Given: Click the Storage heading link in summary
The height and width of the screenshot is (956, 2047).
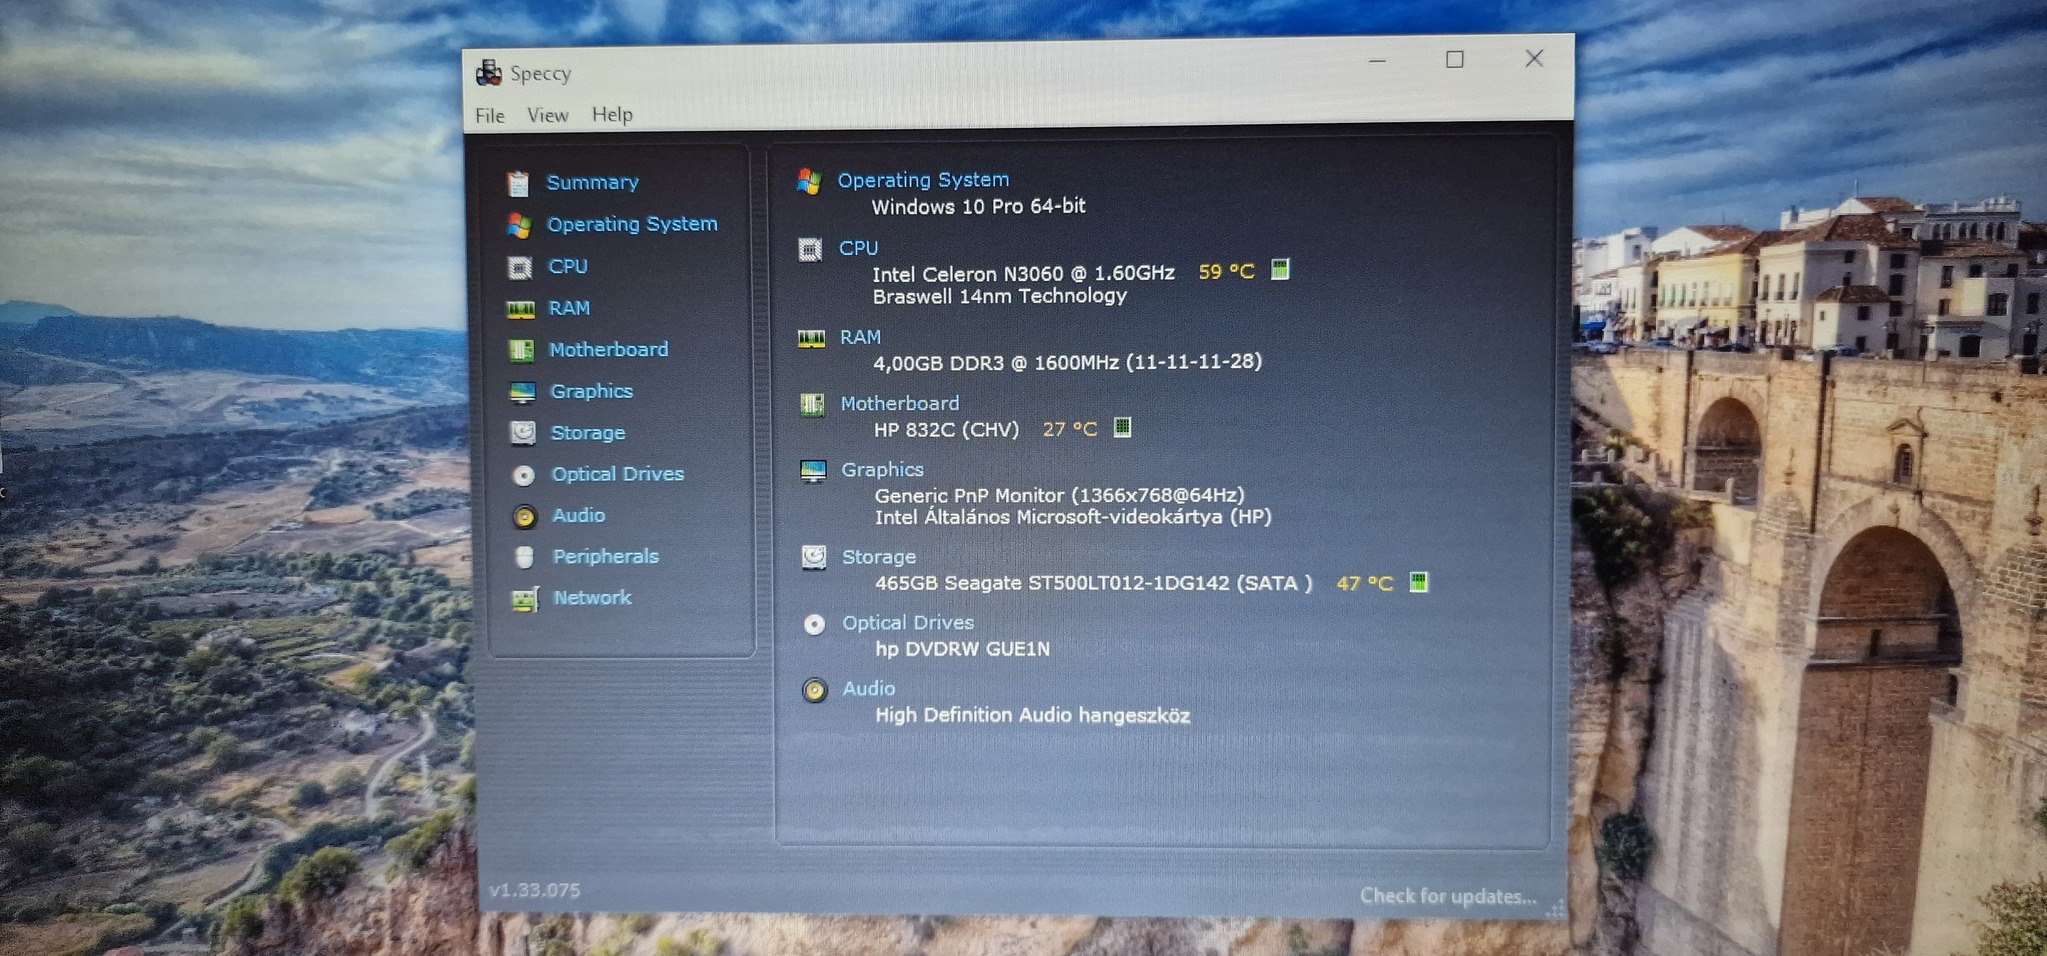Looking at the screenshot, I should tap(879, 557).
